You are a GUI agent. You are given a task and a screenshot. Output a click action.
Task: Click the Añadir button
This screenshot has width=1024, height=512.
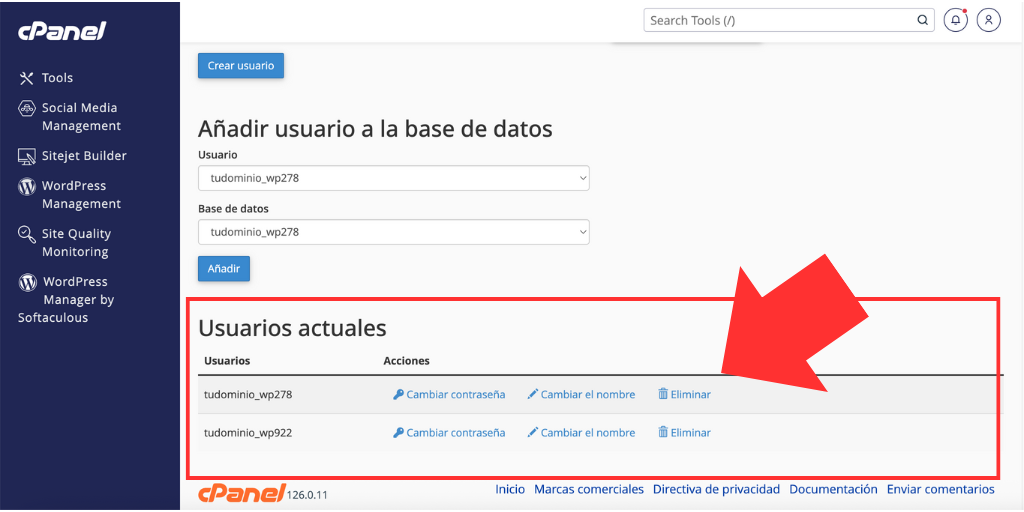[x=224, y=268]
